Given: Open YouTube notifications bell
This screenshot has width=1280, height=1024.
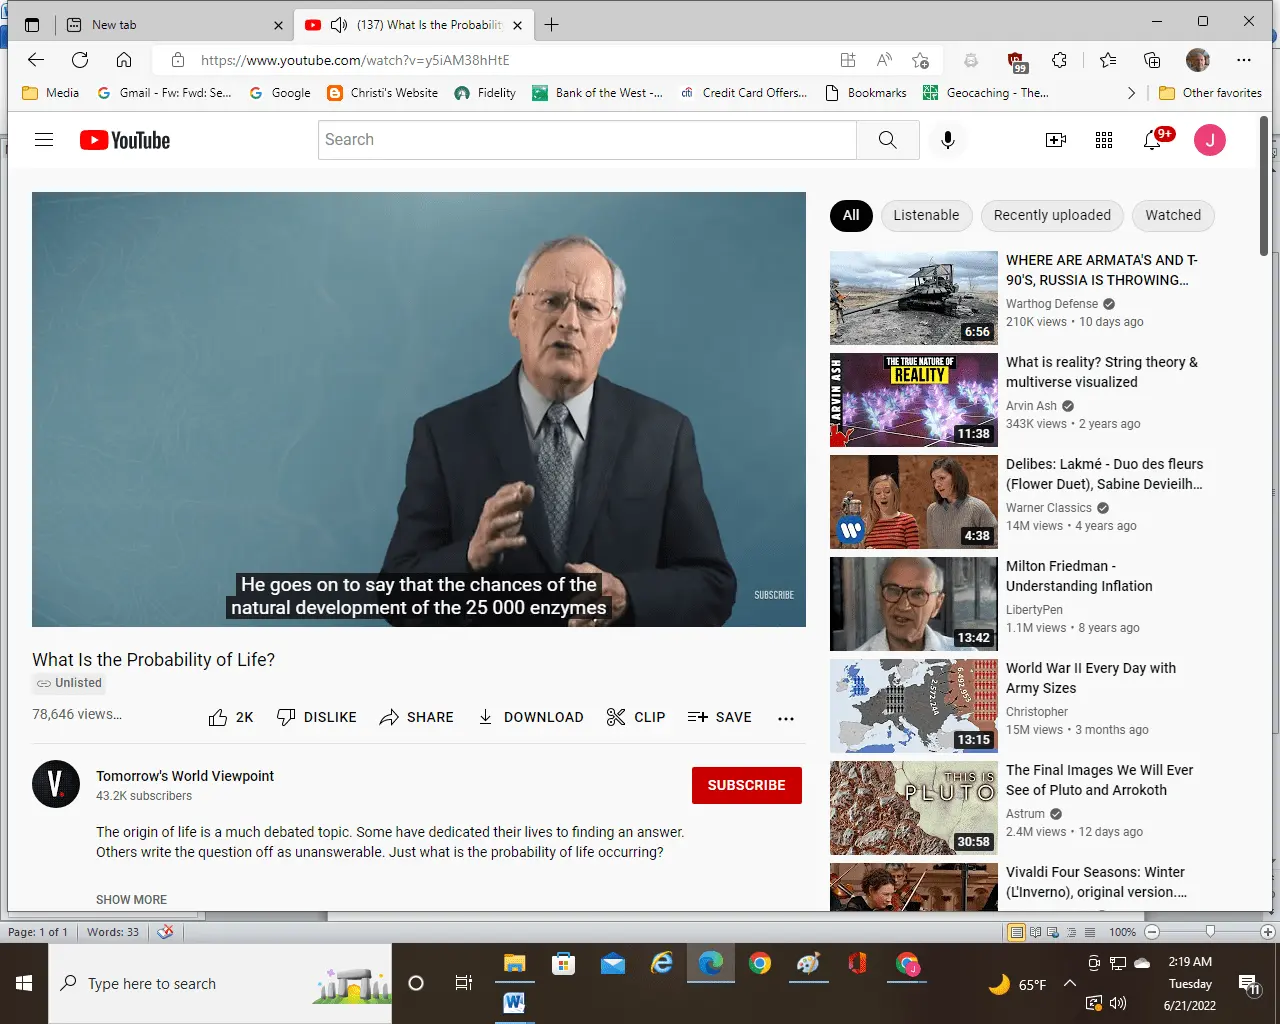Looking at the screenshot, I should tap(1152, 140).
